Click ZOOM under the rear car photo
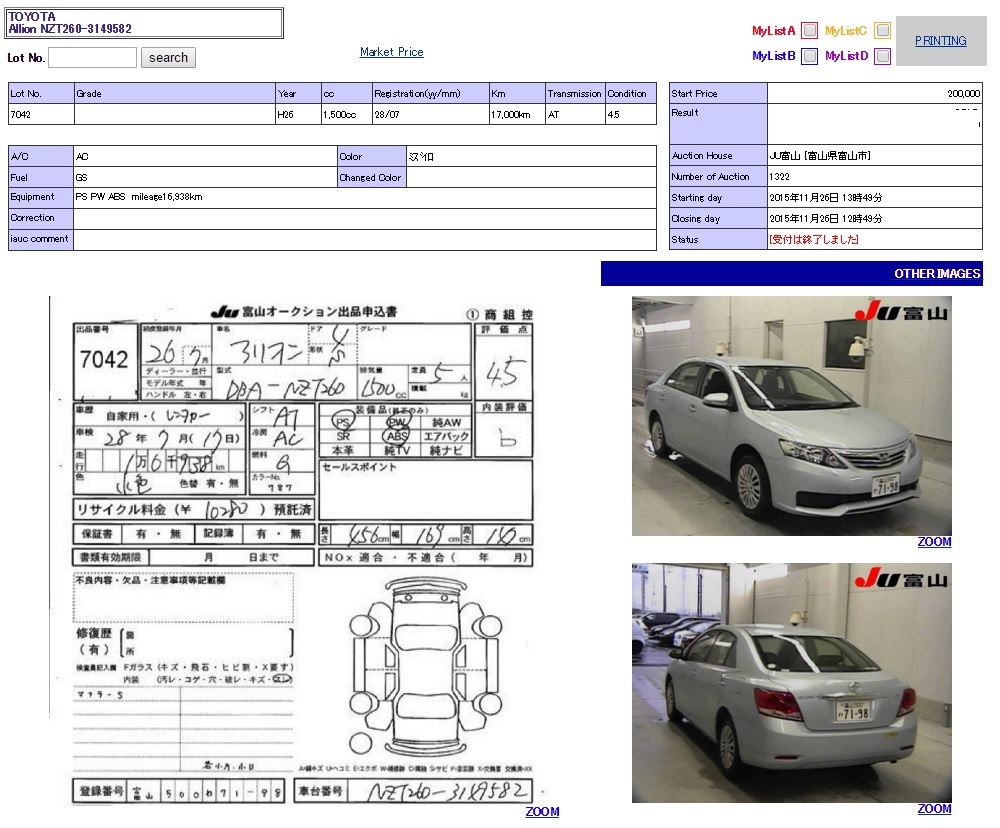 [x=934, y=808]
